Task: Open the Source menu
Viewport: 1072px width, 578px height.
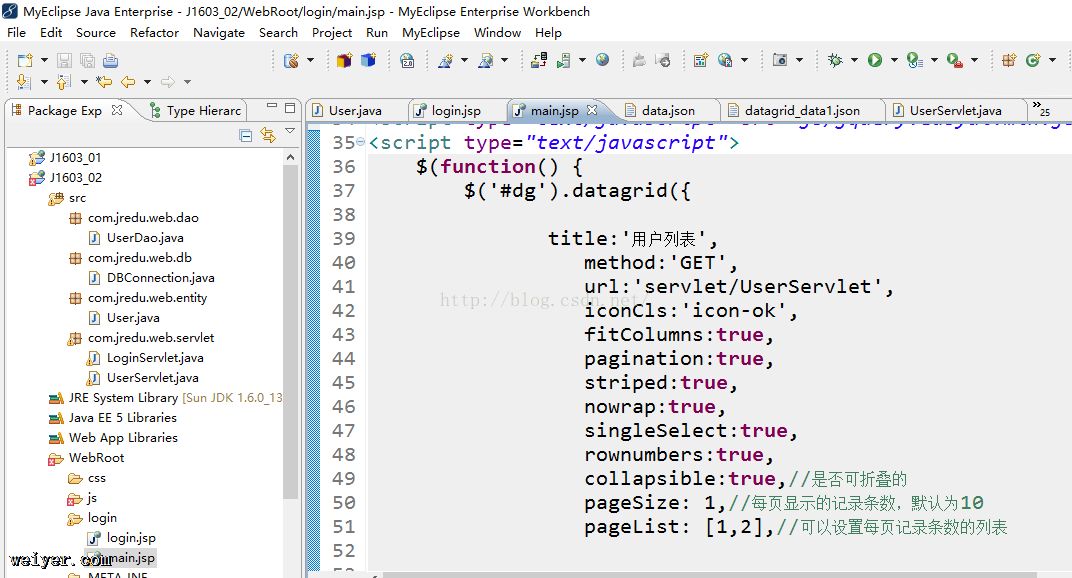Action: (x=96, y=32)
